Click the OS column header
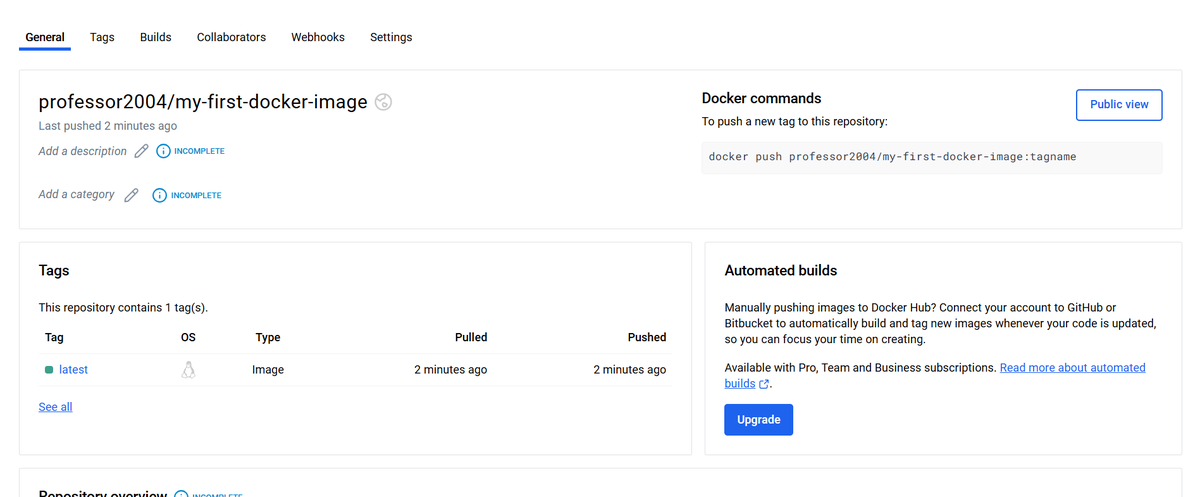The width and height of the screenshot is (1200, 497). click(188, 337)
